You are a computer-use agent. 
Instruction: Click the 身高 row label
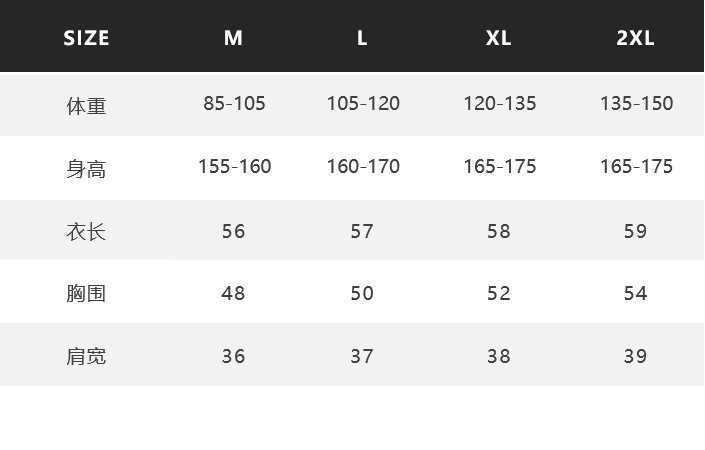[x=86, y=169]
